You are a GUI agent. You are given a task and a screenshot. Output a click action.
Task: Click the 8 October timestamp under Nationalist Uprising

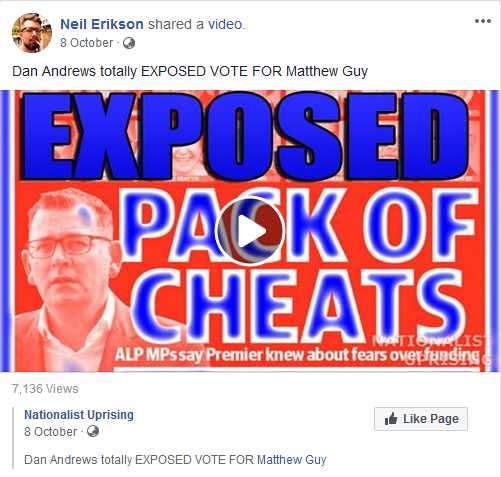pos(50,432)
